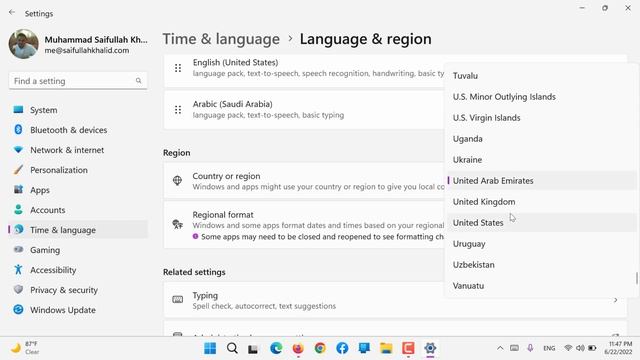Click the Regional format icon

[177, 224]
